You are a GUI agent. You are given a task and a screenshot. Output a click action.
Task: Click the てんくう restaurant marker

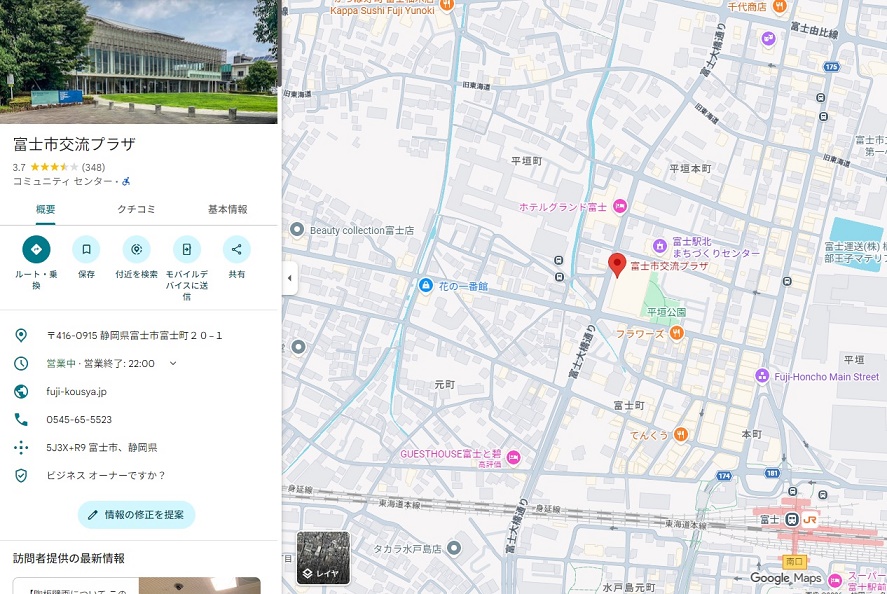pos(681,434)
